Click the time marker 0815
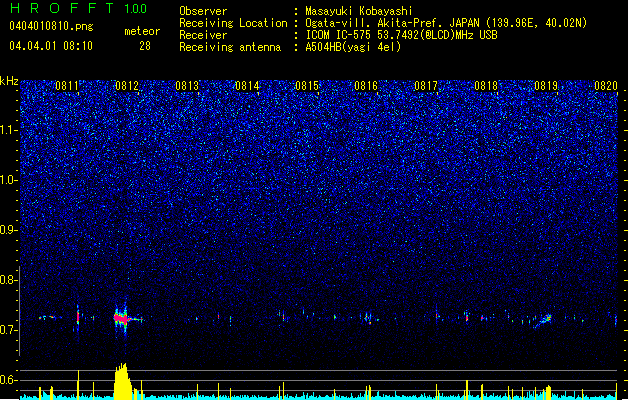629x400 pixels. [307, 86]
